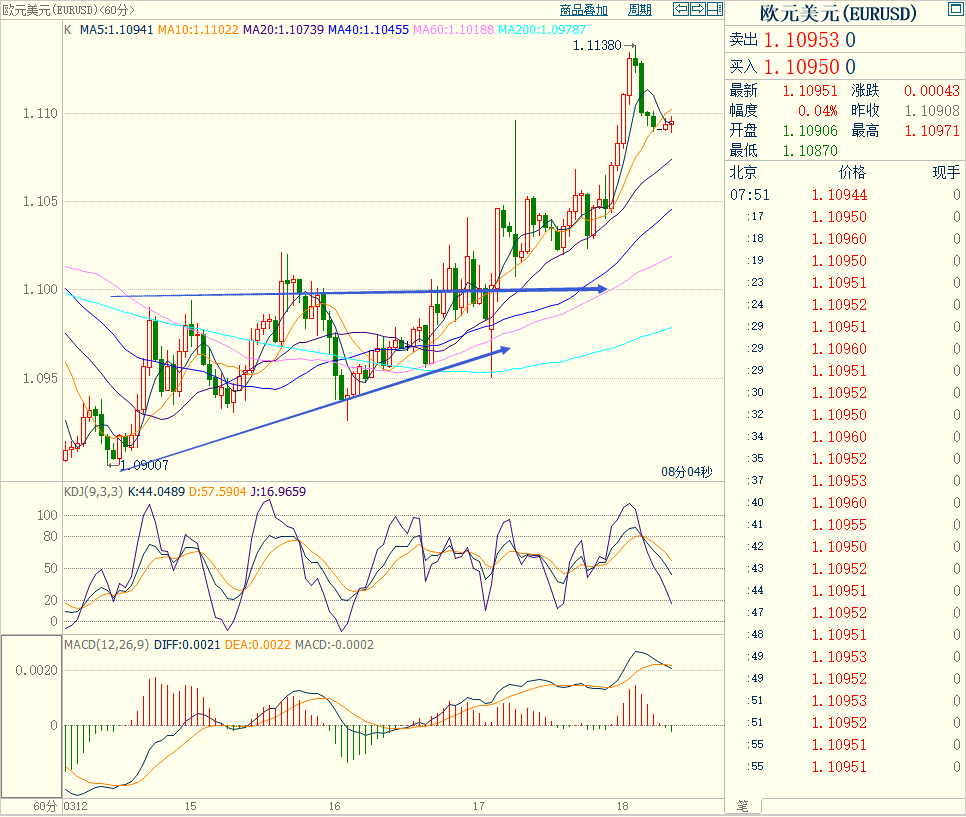Click the 60分 period label at bottom-left
The image size is (966, 817).
click(x=45, y=806)
